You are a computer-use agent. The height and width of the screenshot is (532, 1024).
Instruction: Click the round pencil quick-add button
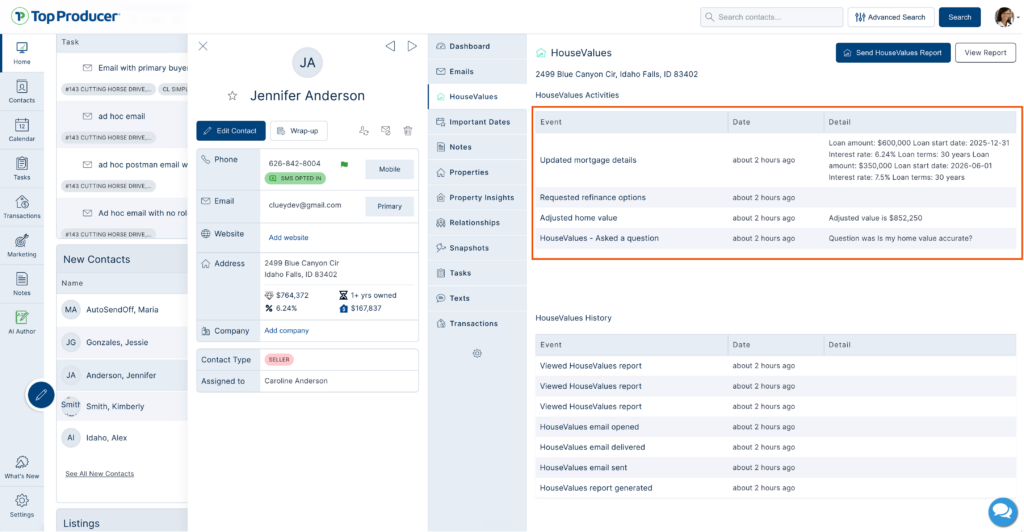point(40,395)
